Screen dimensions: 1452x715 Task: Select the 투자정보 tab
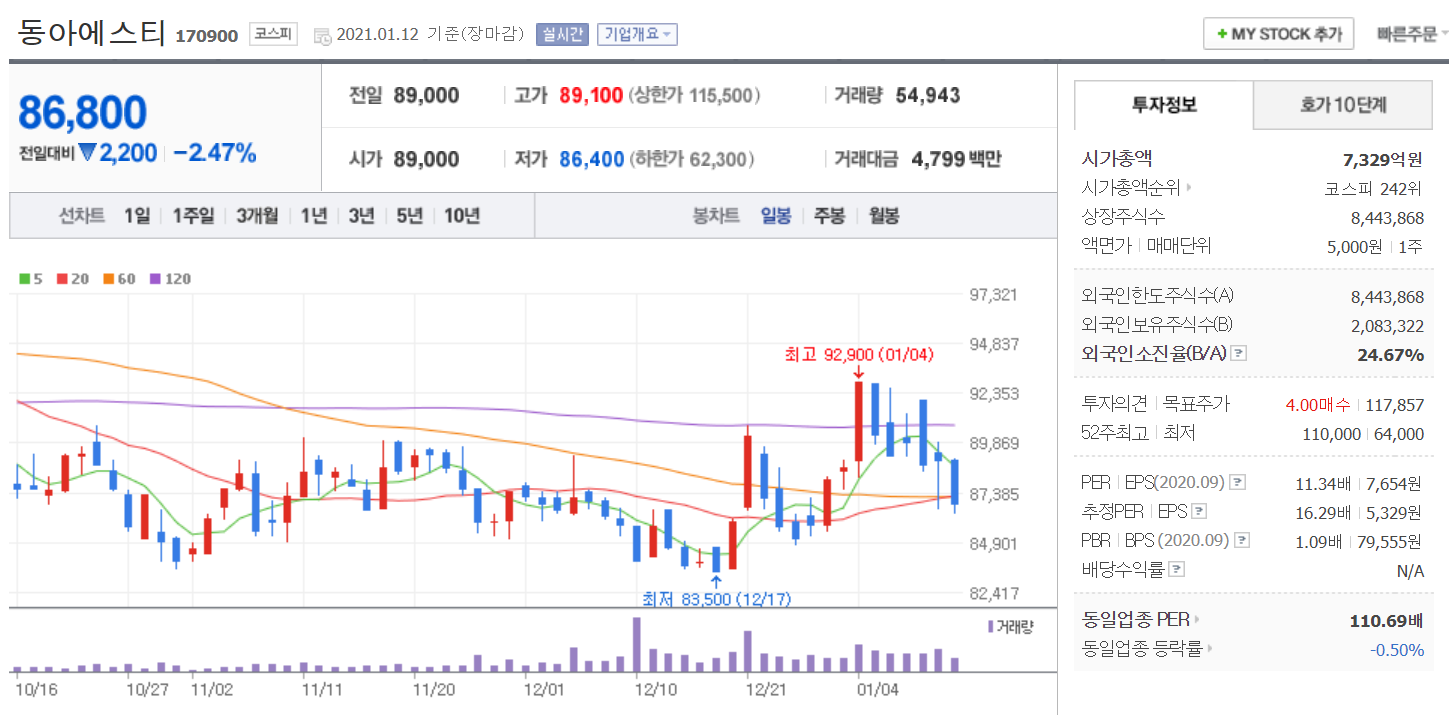(1163, 105)
